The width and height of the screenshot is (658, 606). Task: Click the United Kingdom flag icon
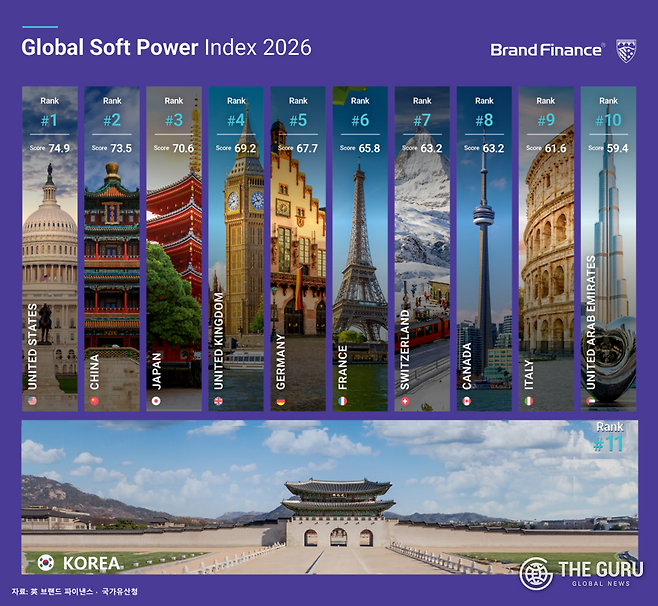tap(220, 401)
